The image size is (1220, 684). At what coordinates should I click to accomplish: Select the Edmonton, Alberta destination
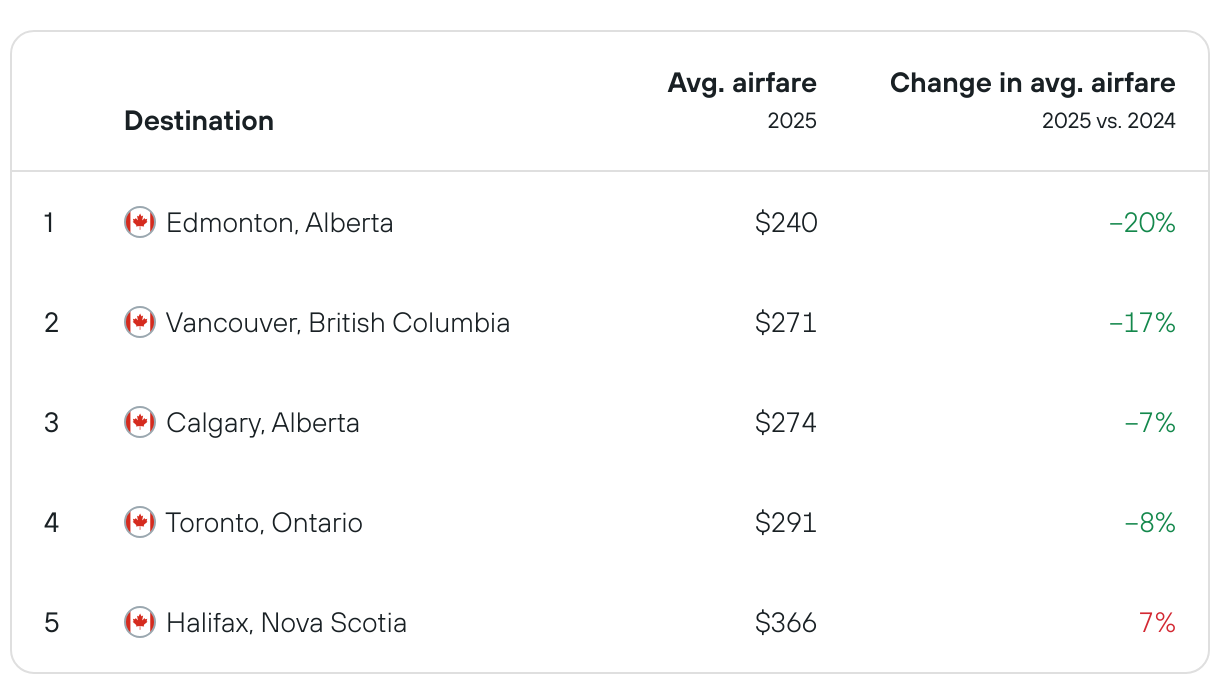280,222
